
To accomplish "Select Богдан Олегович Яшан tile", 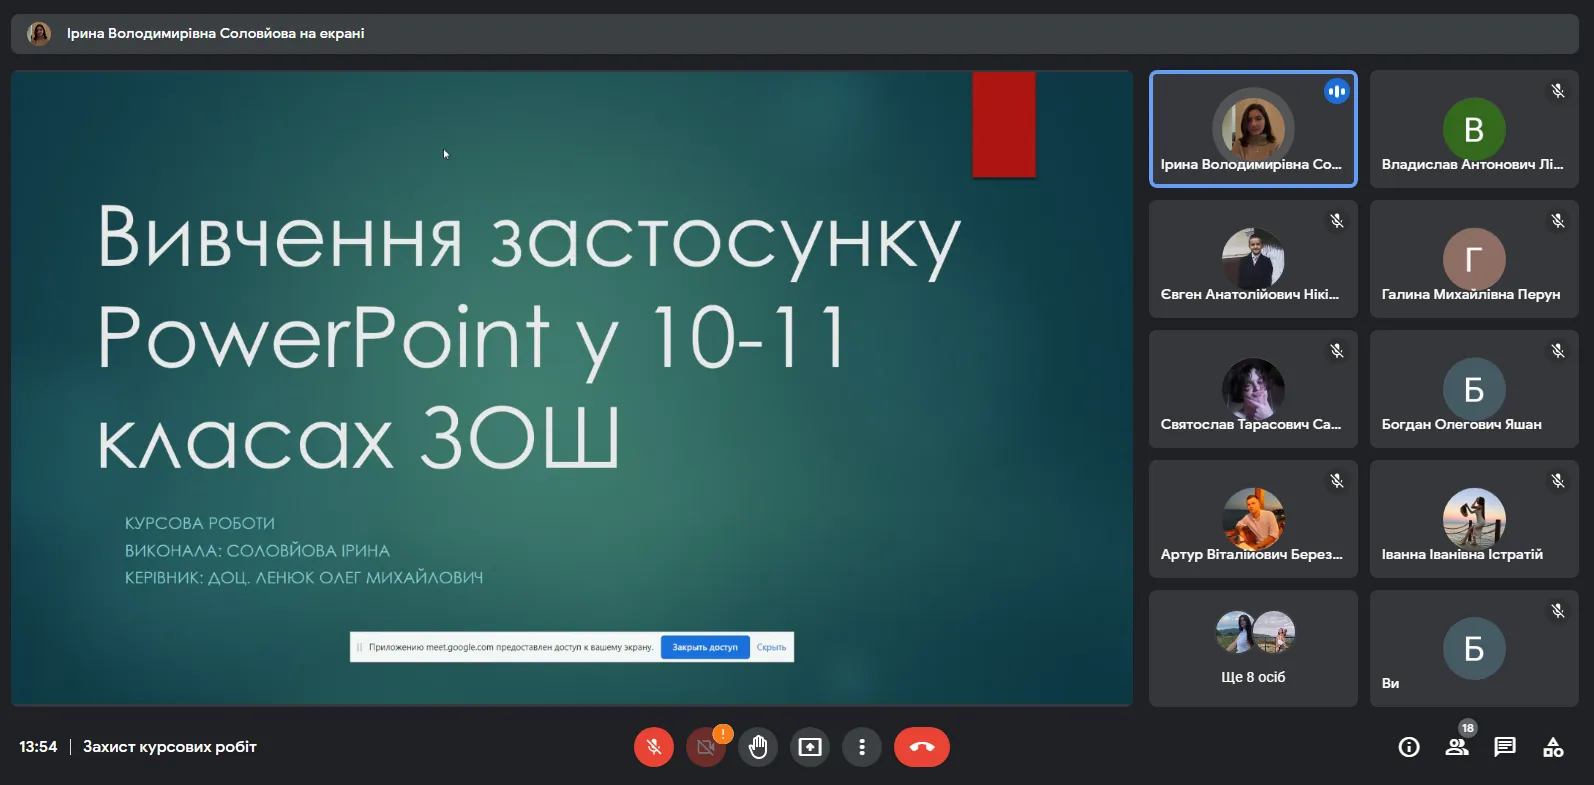I will [x=1474, y=389].
